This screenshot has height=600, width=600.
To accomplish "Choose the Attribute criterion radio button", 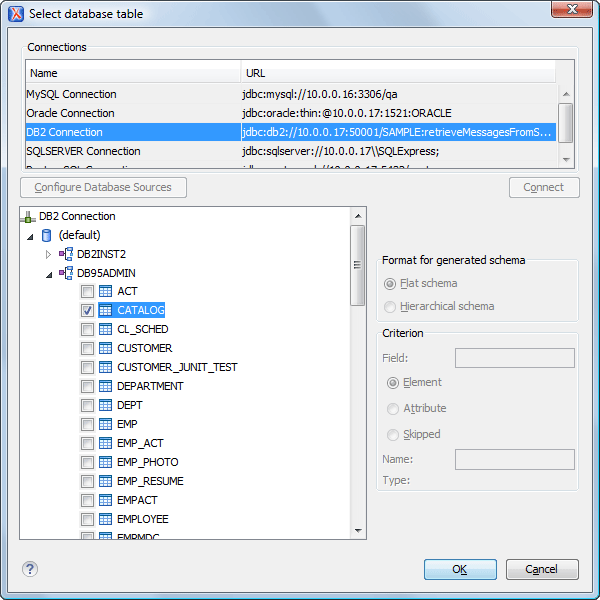I will click(x=393, y=409).
